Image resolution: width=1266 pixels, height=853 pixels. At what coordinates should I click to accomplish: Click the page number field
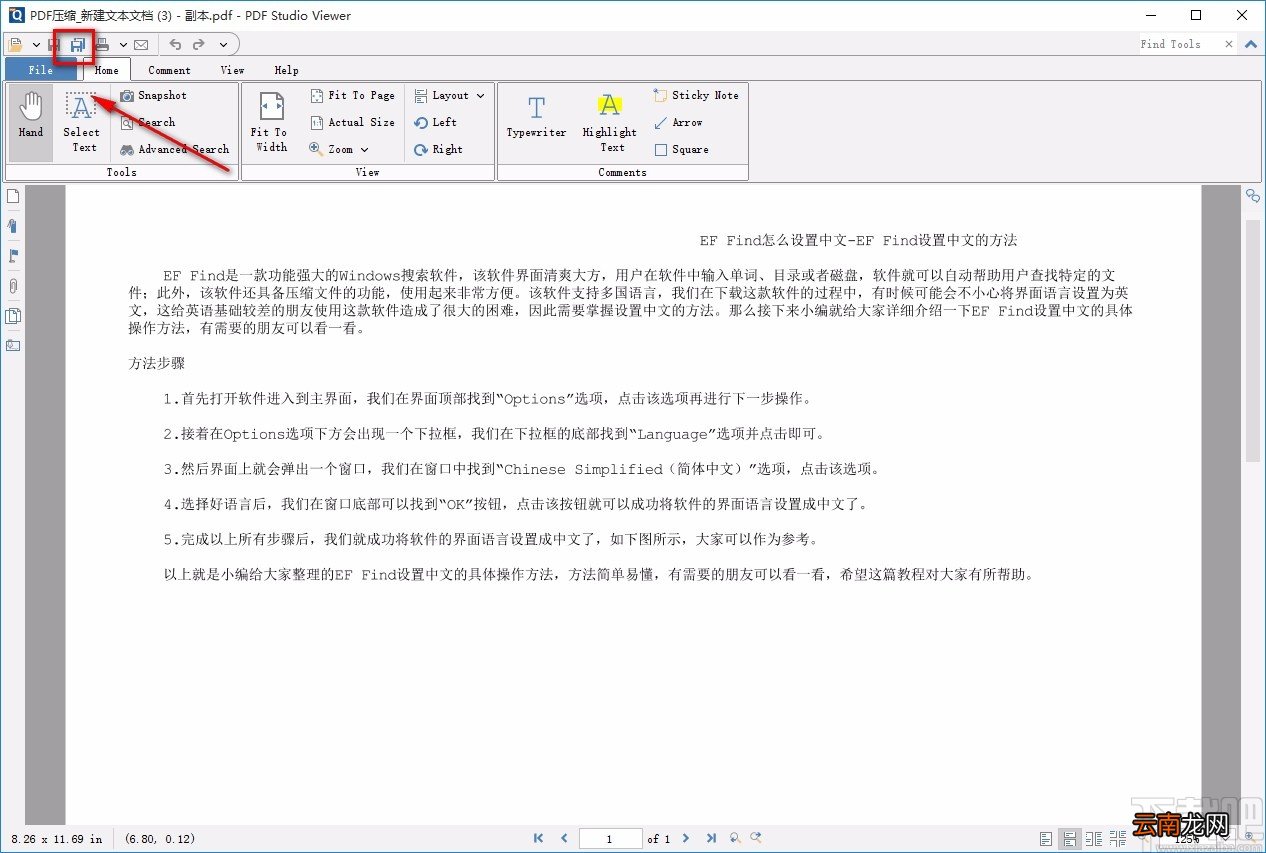coord(610,839)
